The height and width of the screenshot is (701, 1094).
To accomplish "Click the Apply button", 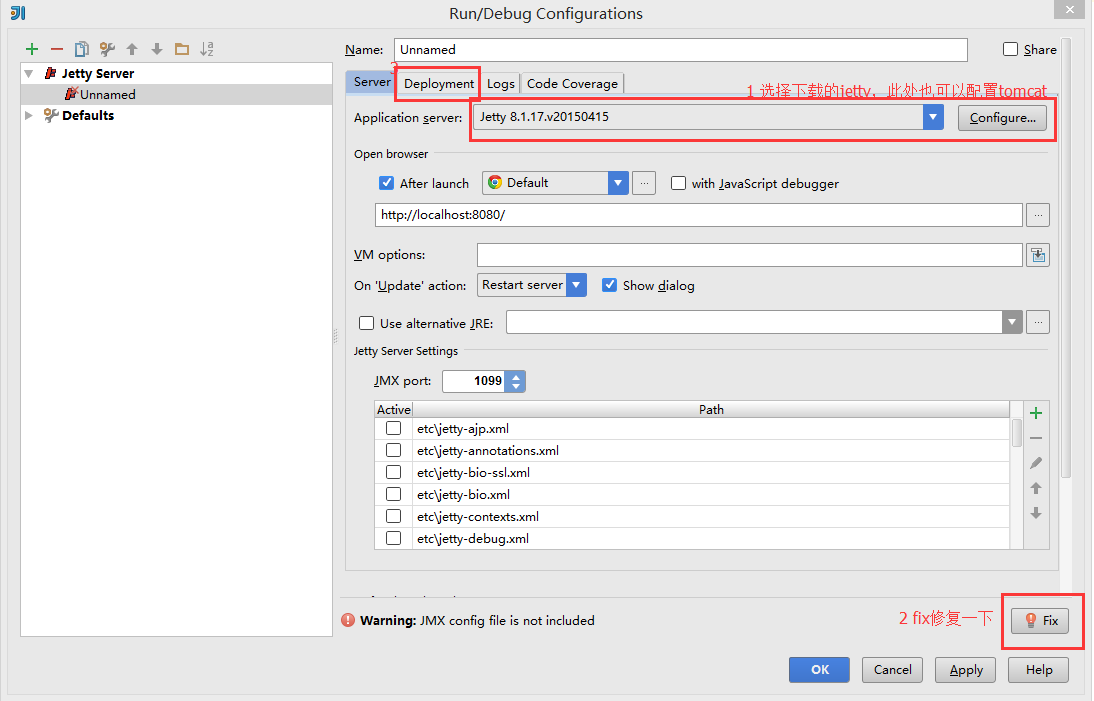I will pyautogui.click(x=966, y=670).
